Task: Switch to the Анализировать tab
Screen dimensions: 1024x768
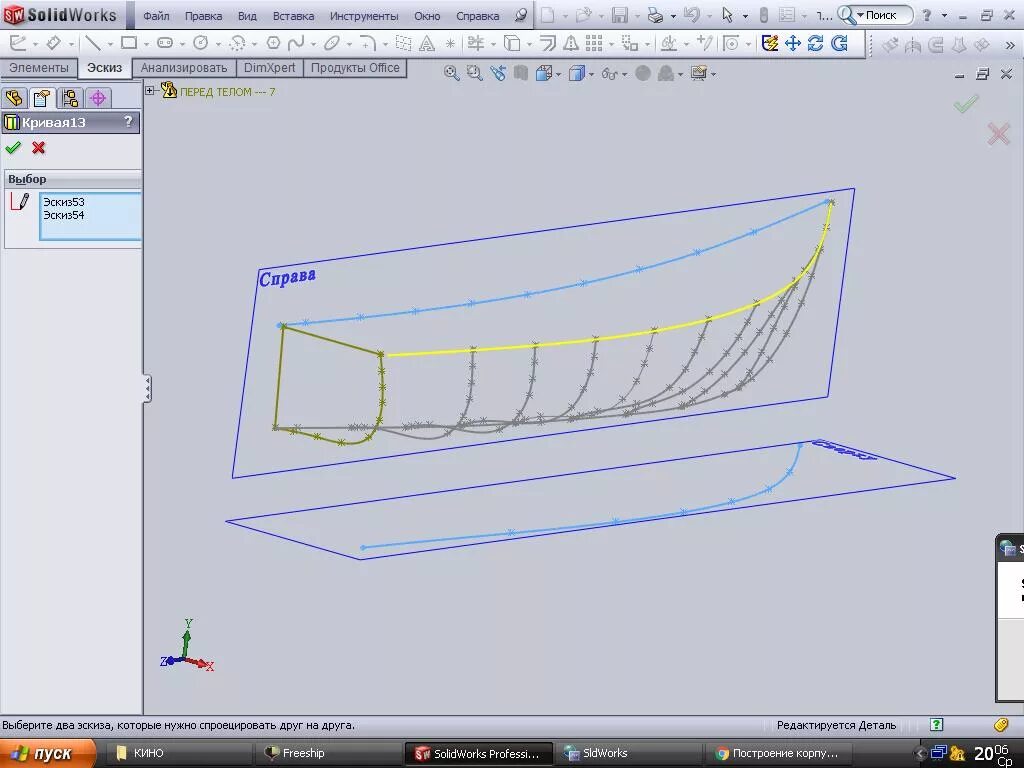Action: 184,67
